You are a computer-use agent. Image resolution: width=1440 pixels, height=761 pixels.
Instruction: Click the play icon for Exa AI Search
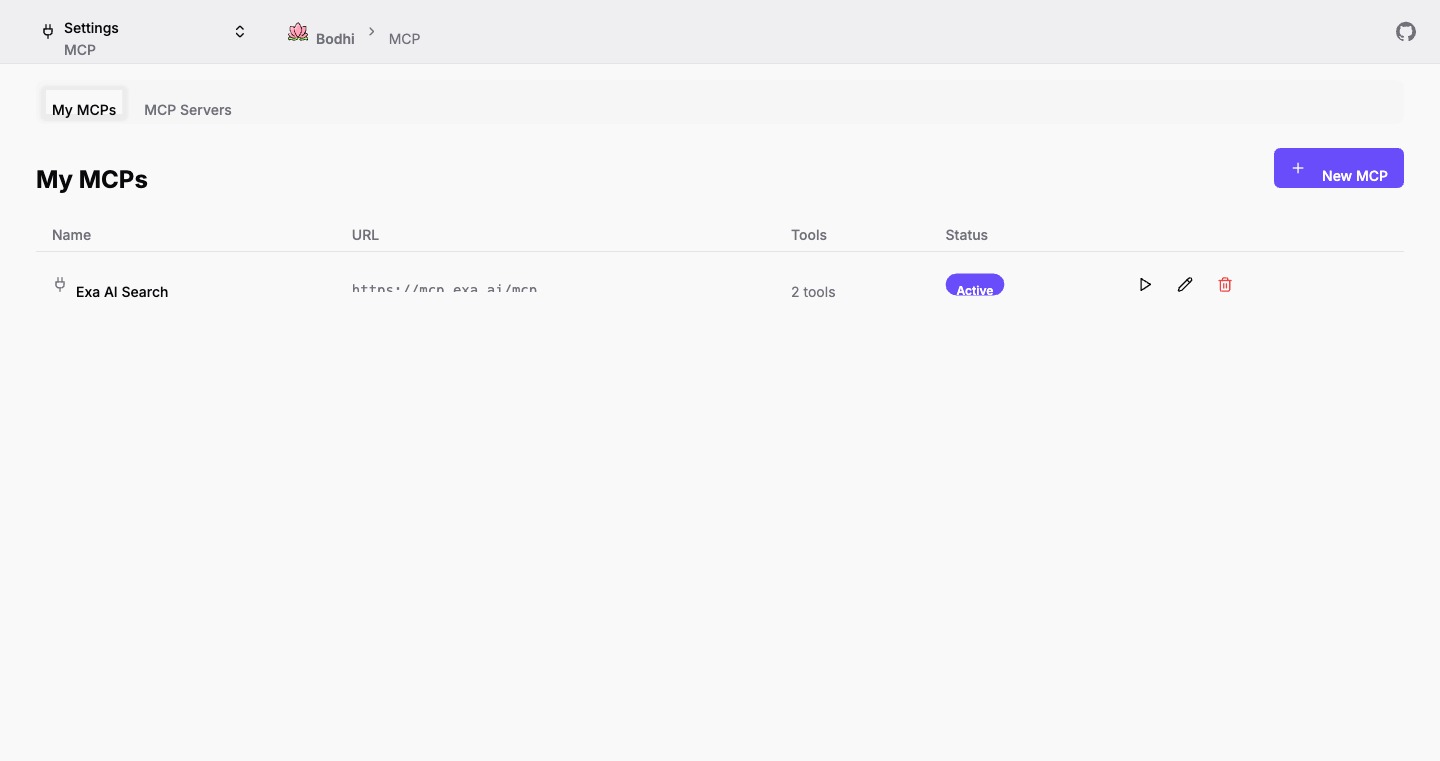[1145, 285]
